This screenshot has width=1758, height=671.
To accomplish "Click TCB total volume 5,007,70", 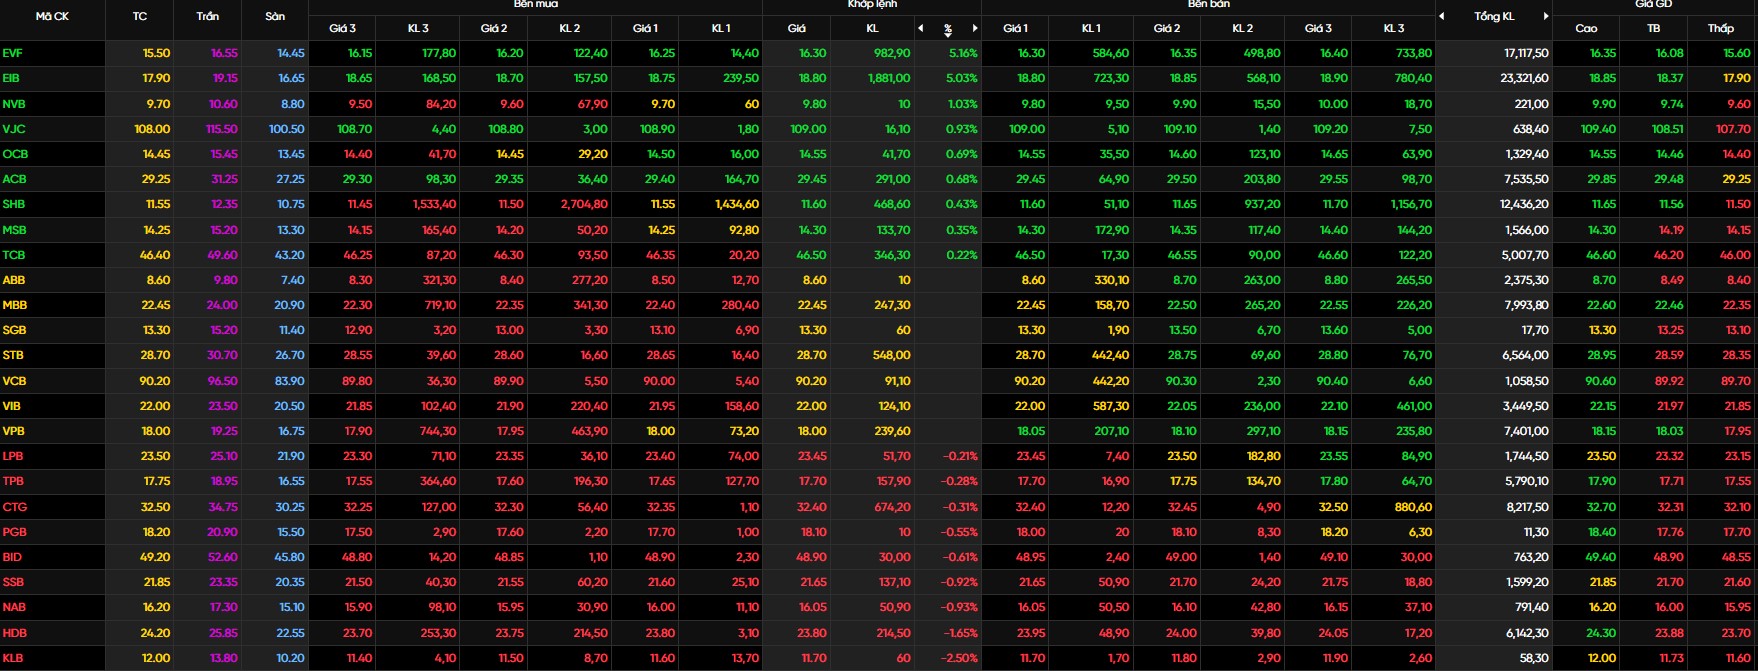I will [x=1527, y=255].
